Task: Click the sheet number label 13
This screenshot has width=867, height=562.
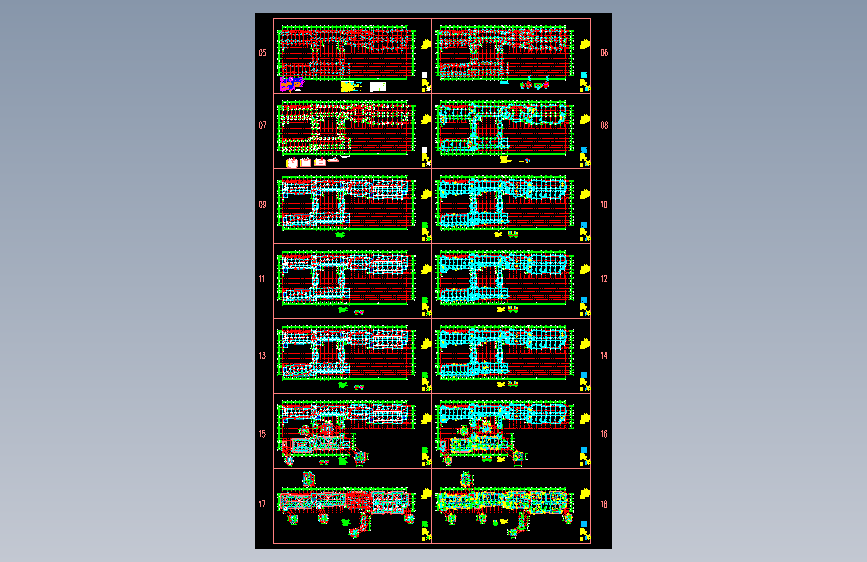Action: click(262, 356)
